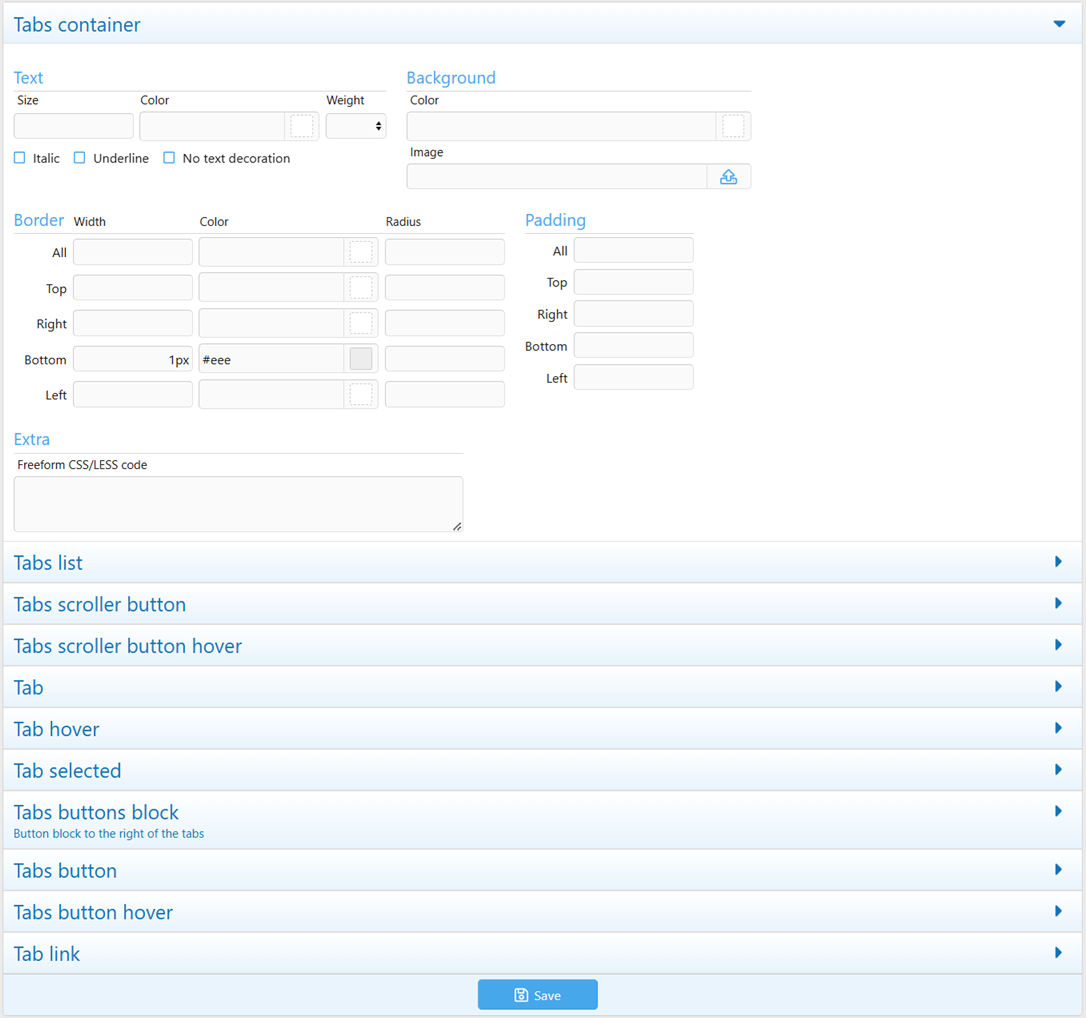Click the Border Bottom #eee color swatch
The width and height of the screenshot is (1086, 1018).
click(x=361, y=359)
